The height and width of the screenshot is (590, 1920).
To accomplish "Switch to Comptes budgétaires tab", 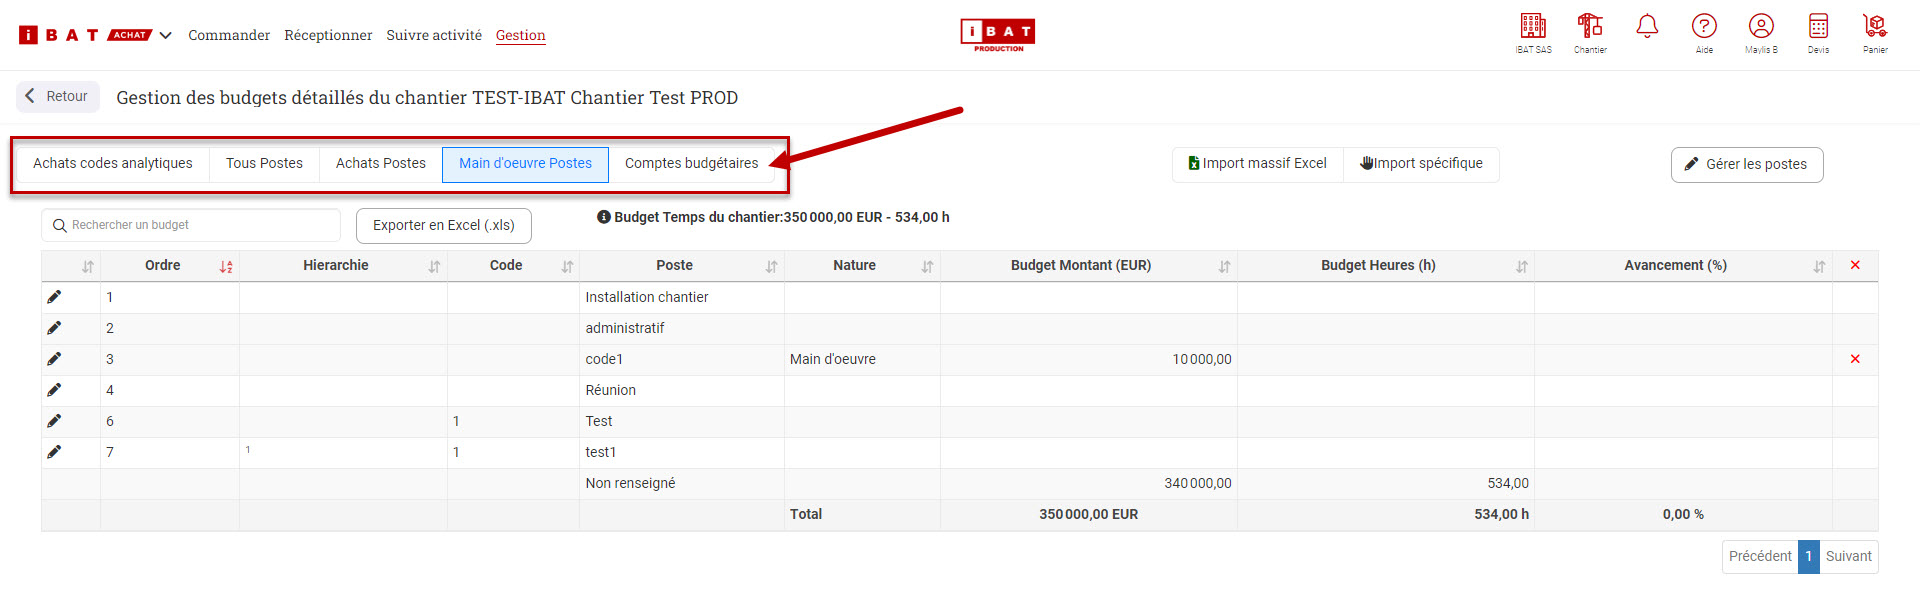I will [691, 163].
